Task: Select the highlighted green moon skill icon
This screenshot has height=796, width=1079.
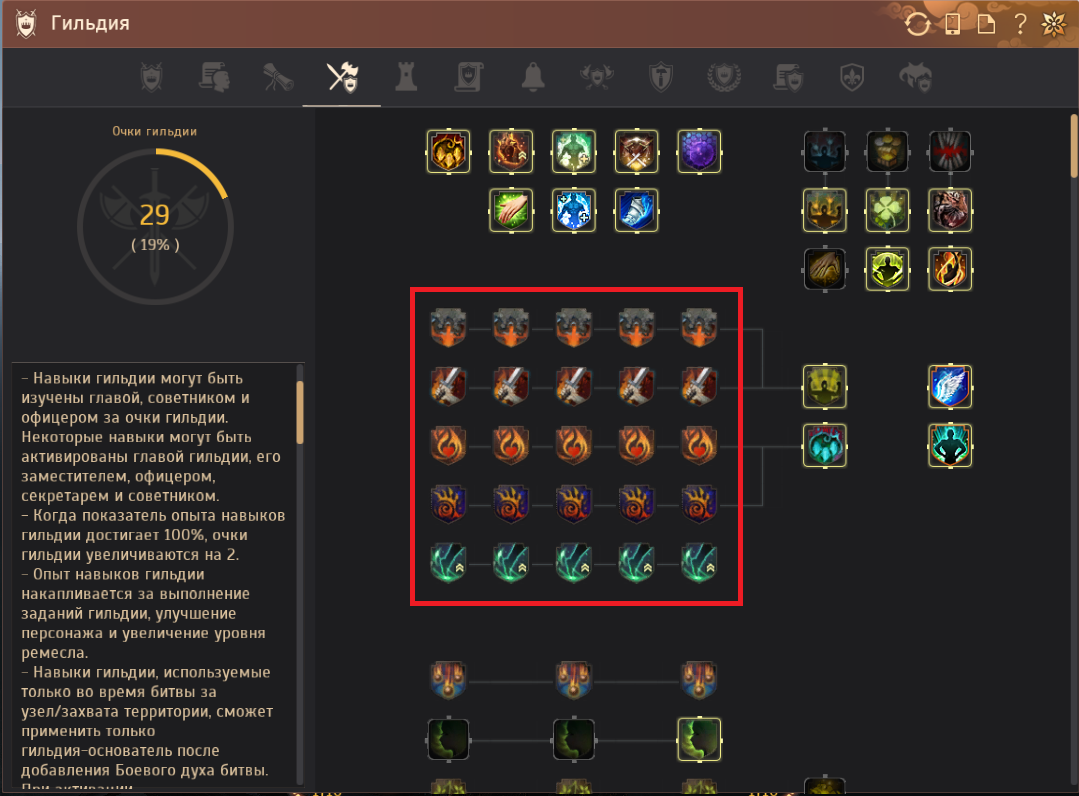Action: pos(698,740)
